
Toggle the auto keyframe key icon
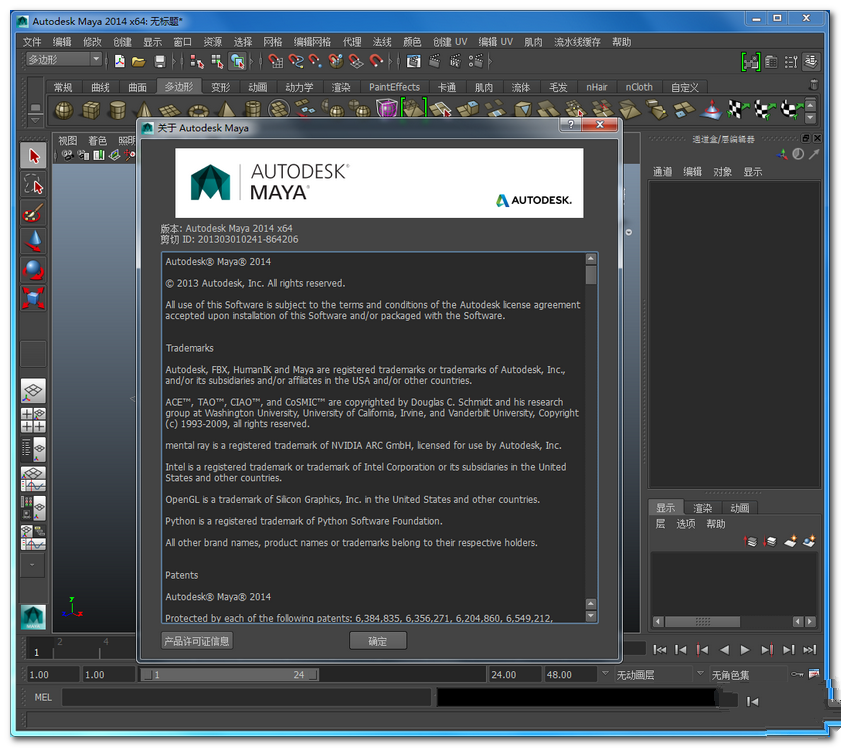[797, 674]
